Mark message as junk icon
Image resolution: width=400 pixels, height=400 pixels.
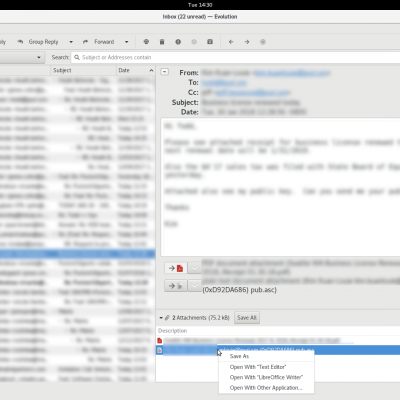pos(178,42)
